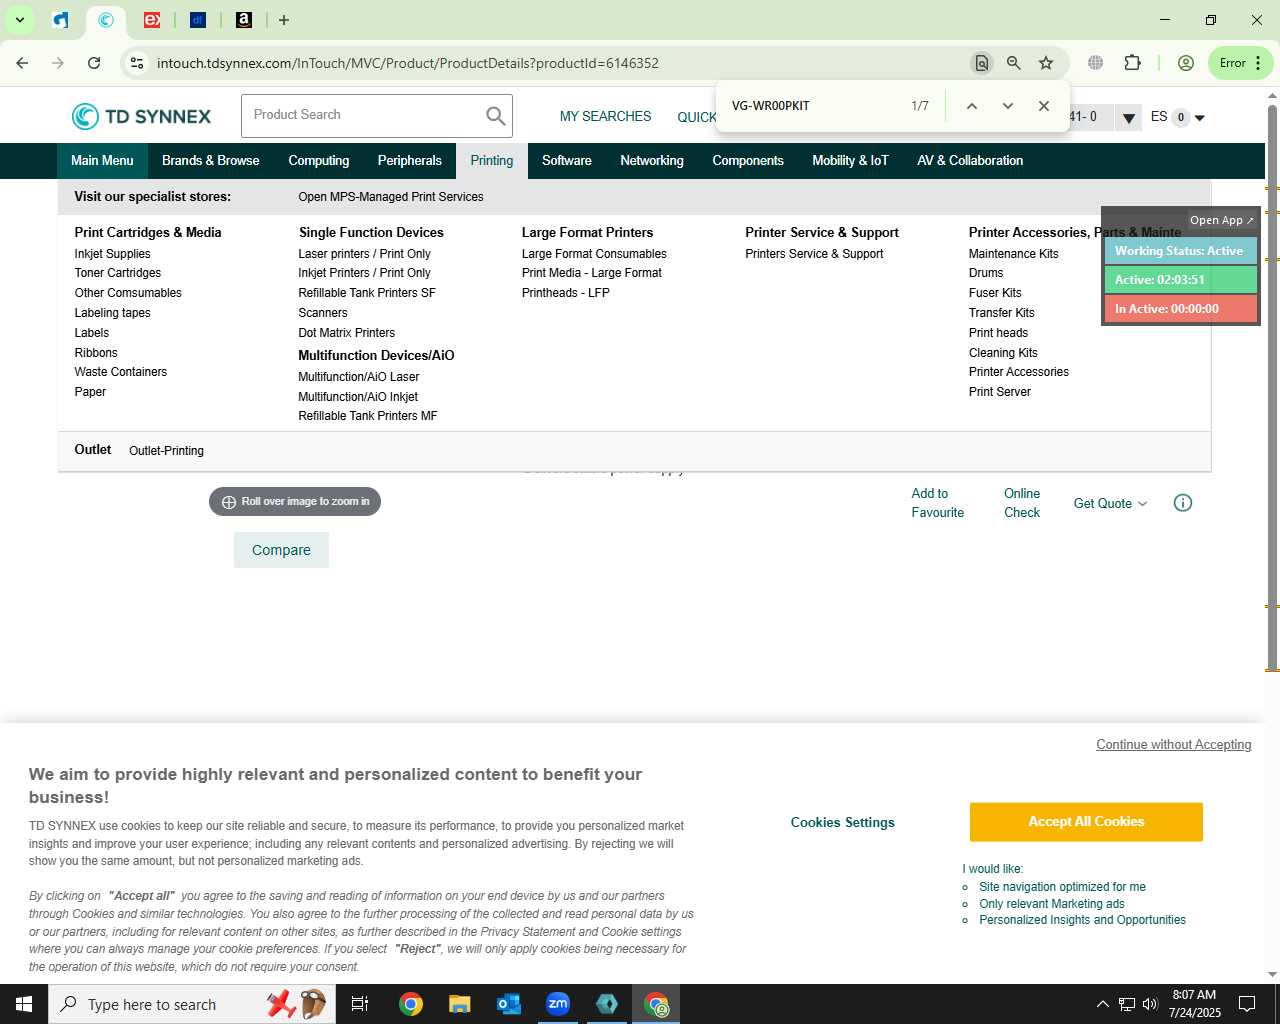Open Mobility & IoT menu
The width and height of the screenshot is (1280, 1024).
(x=850, y=161)
